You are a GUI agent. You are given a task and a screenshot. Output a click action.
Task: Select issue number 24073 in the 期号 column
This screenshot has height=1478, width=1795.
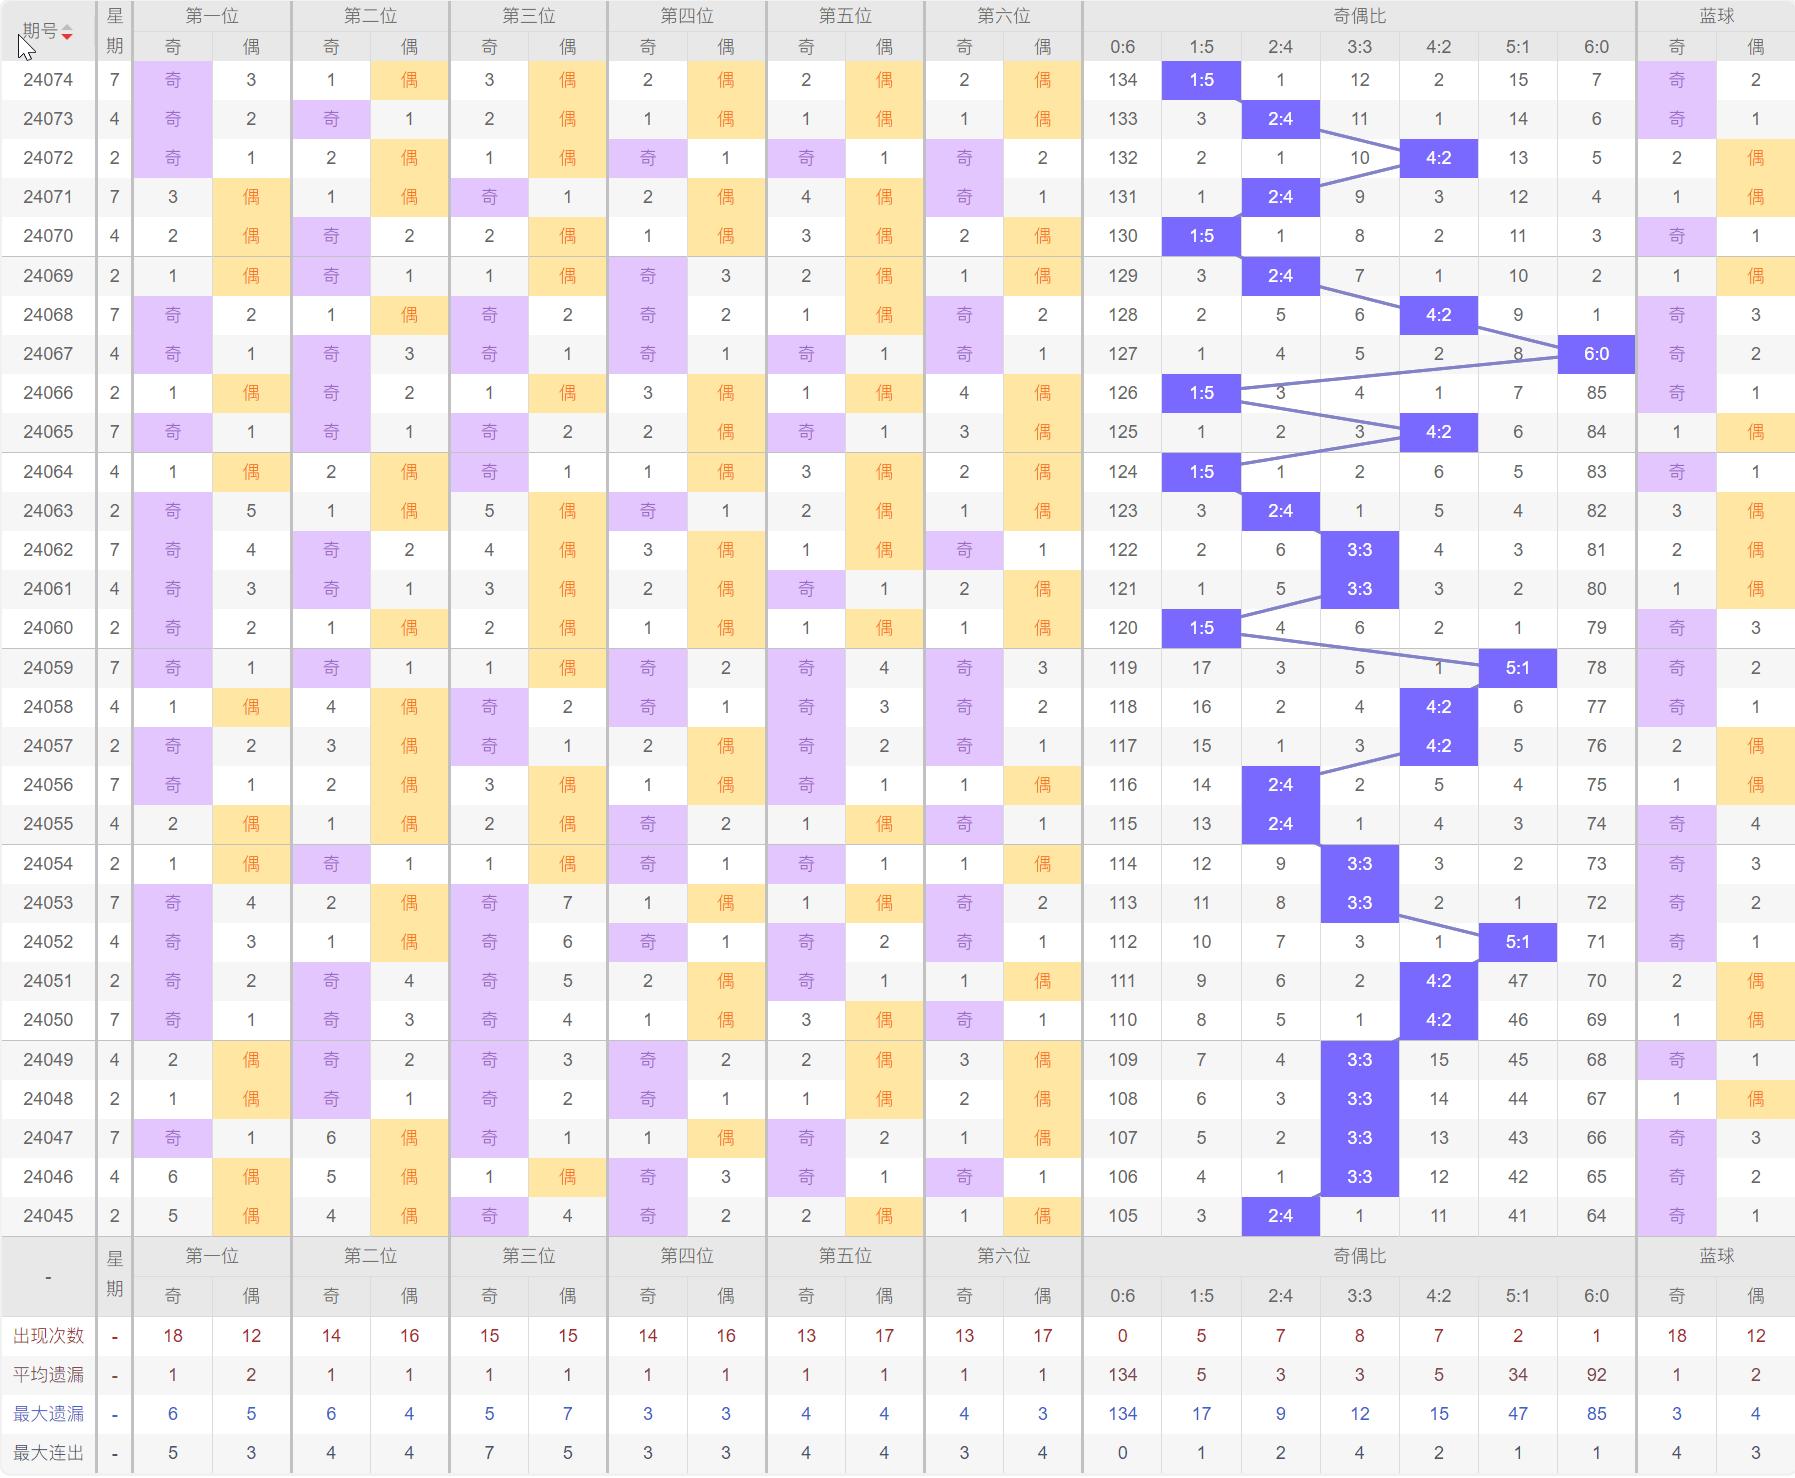coord(48,119)
